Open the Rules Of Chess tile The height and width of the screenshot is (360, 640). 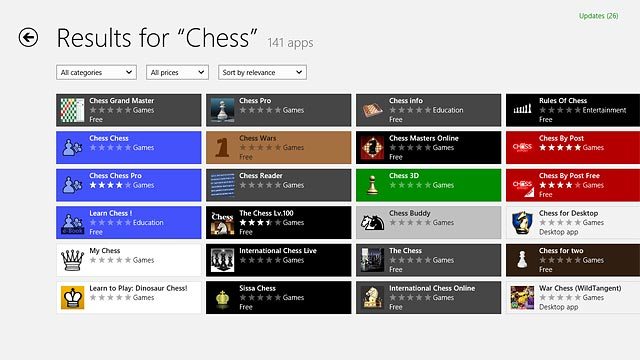click(573, 110)
